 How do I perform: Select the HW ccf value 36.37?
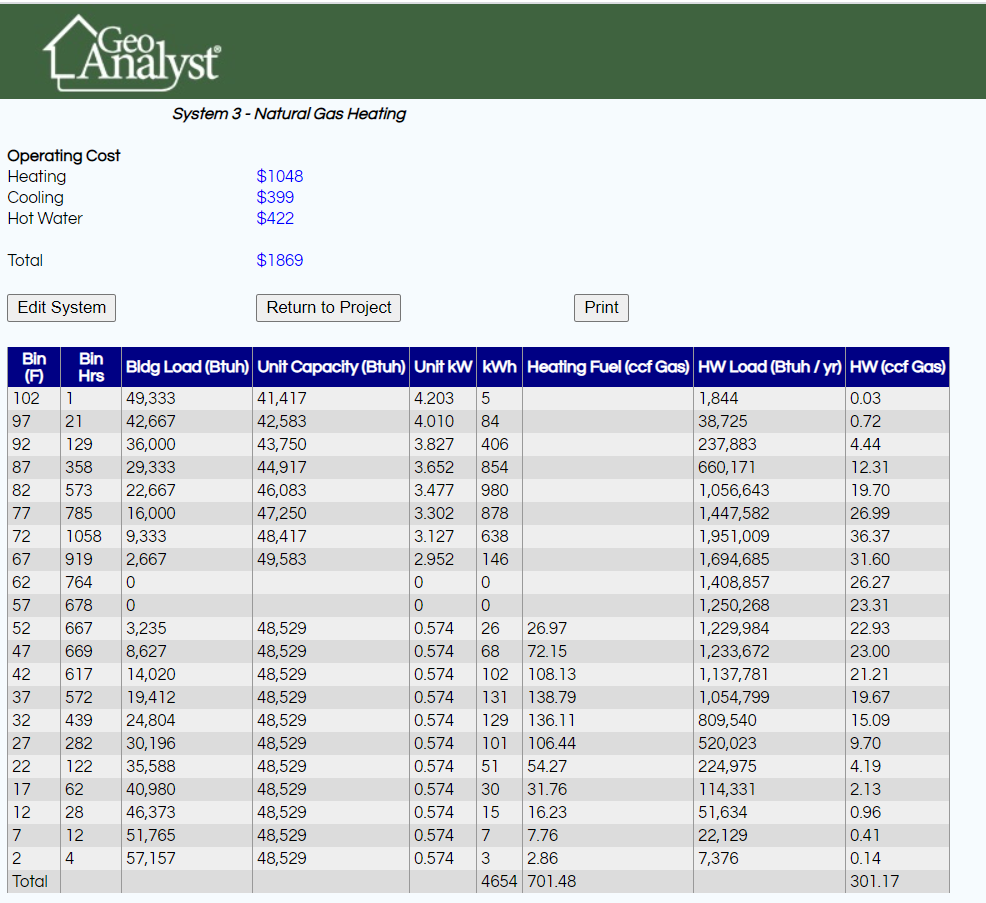tap(870, 536)
